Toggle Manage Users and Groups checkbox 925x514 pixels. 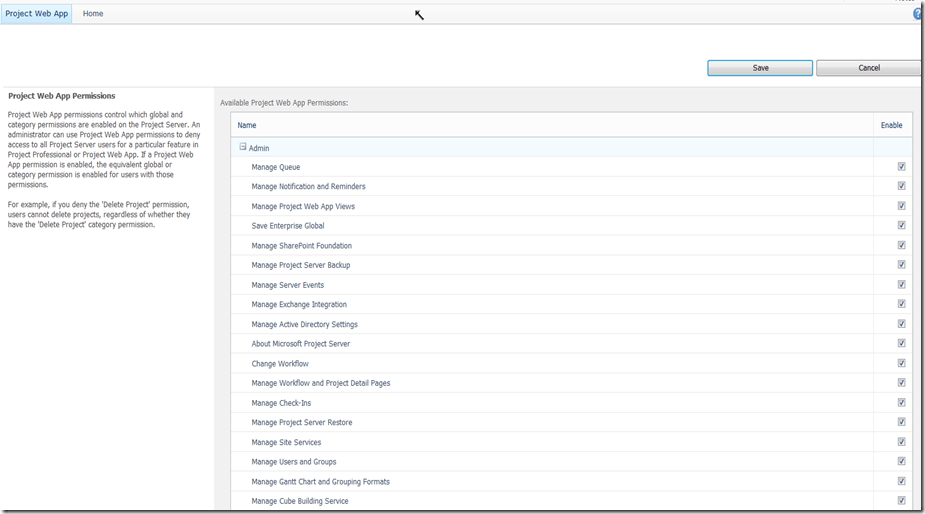pos(901,461)
